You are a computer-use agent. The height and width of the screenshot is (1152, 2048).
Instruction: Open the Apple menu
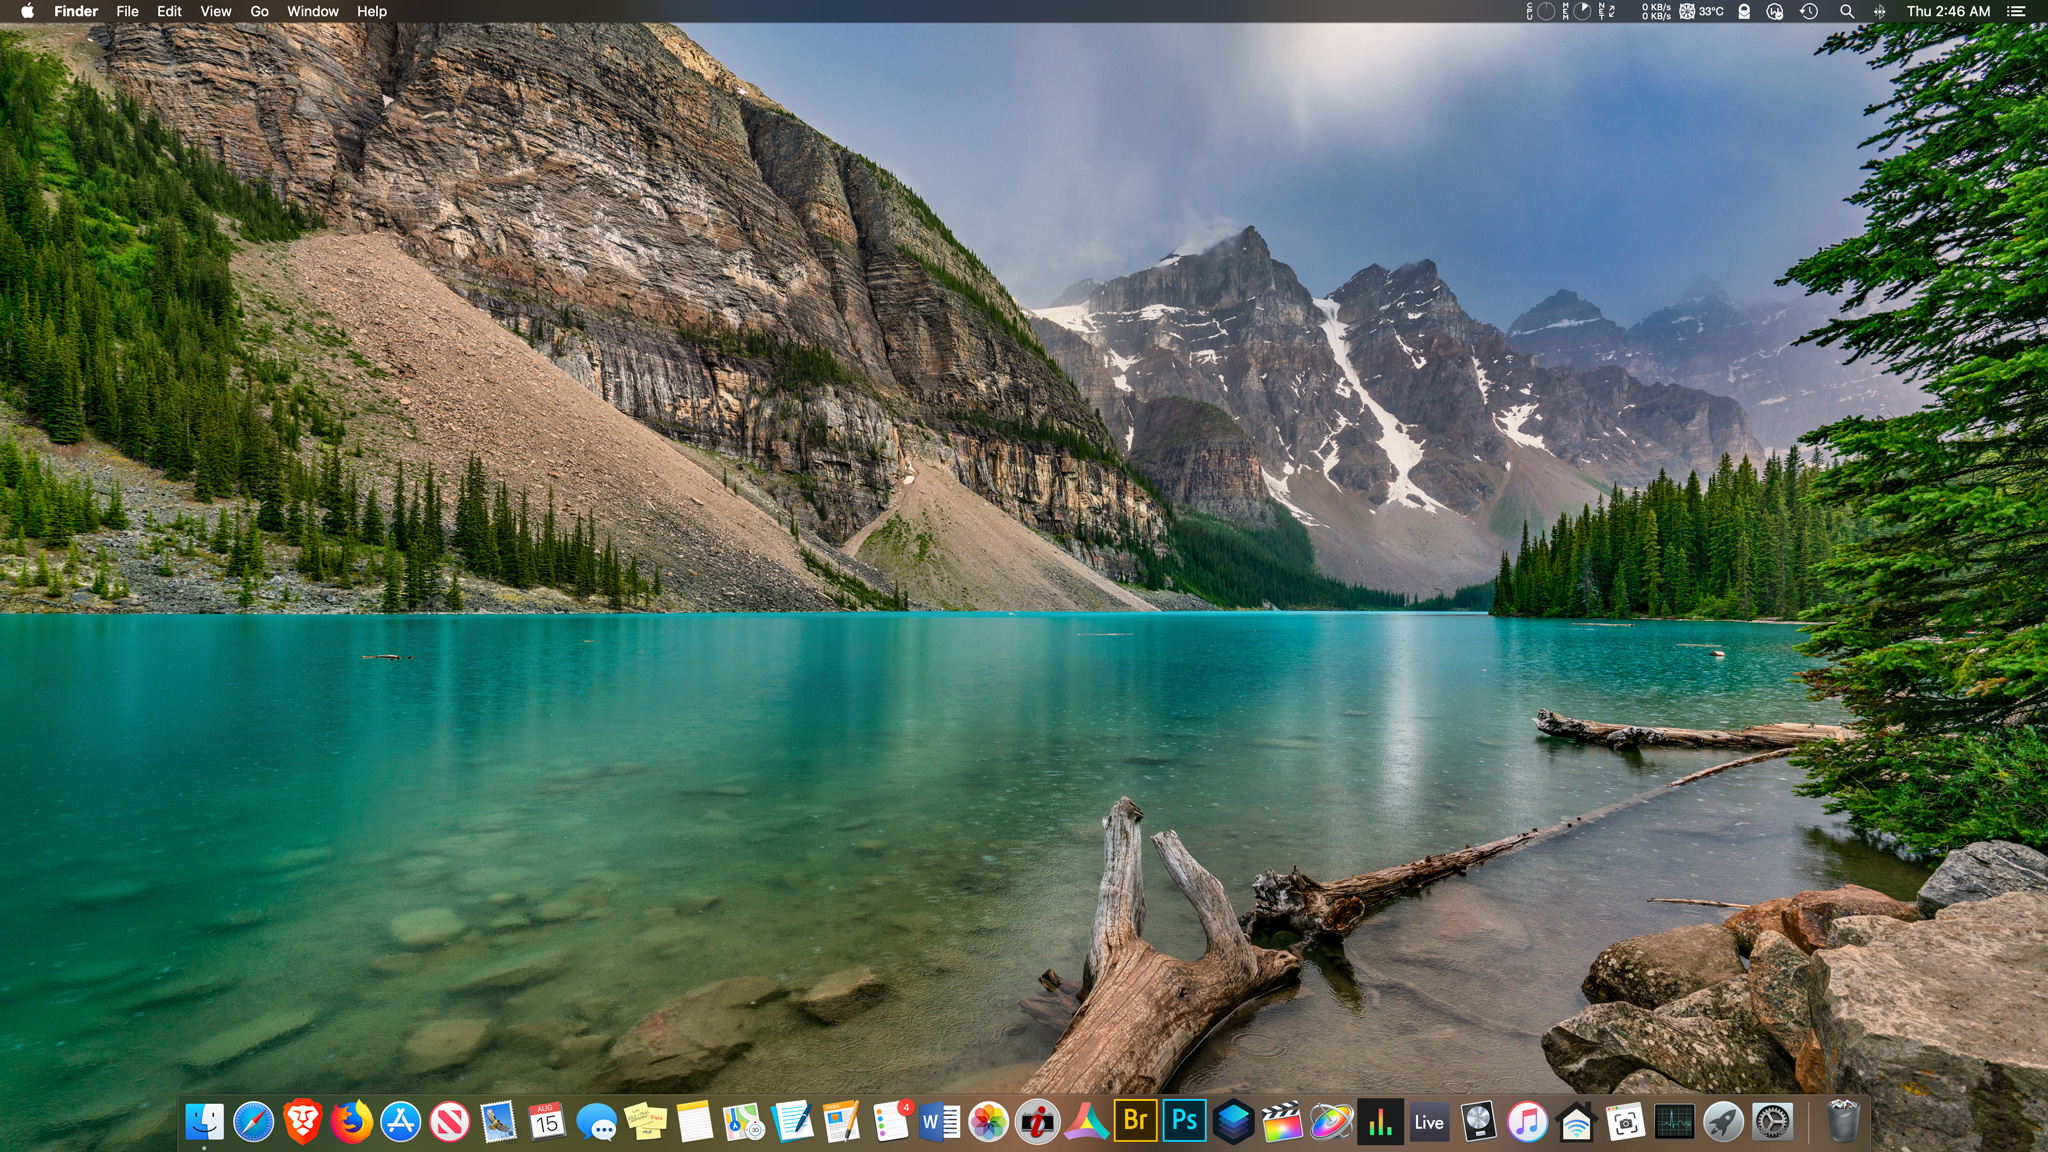27,11
